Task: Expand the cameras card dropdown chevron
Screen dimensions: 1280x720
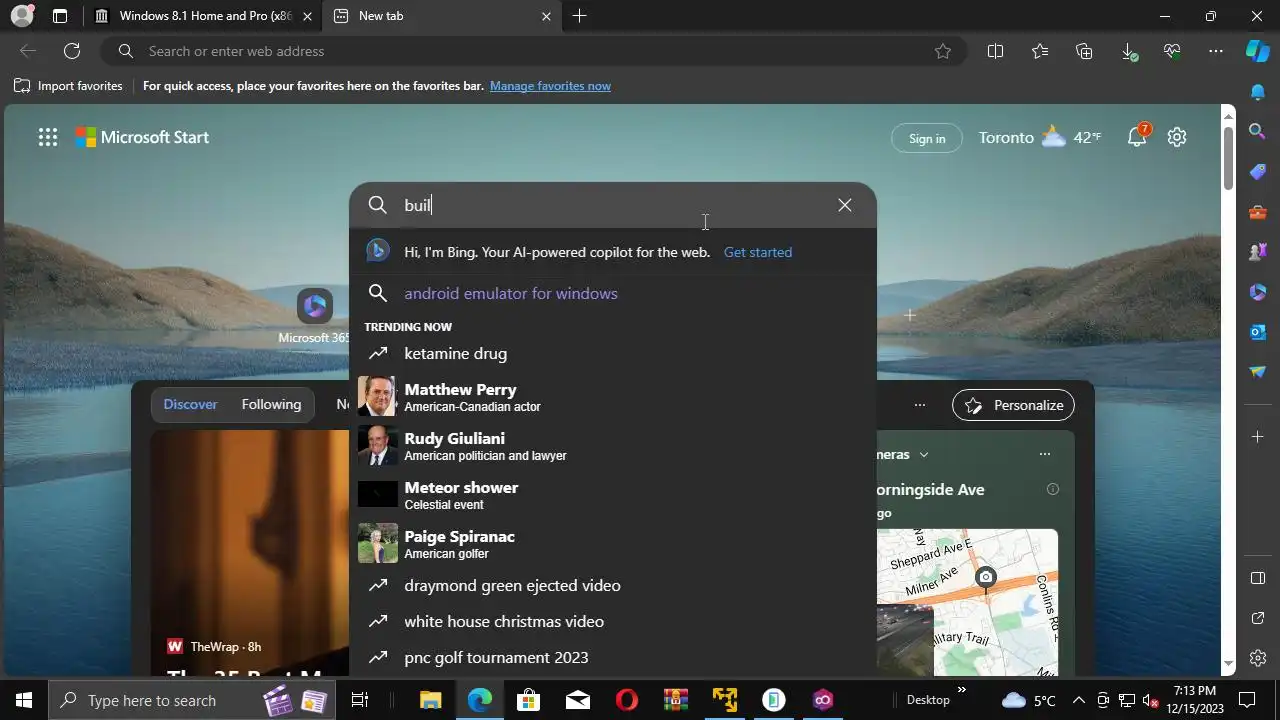Action: pyautogui.click(x=924, y=454)
